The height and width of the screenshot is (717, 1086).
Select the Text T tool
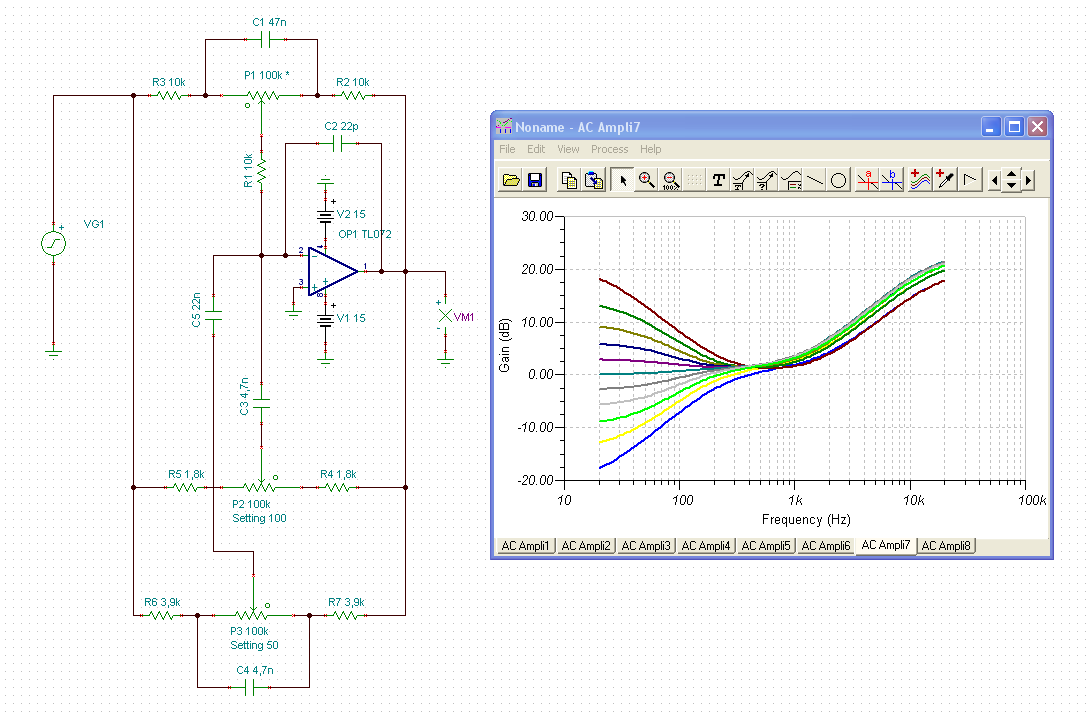click(x=718, y=180)
